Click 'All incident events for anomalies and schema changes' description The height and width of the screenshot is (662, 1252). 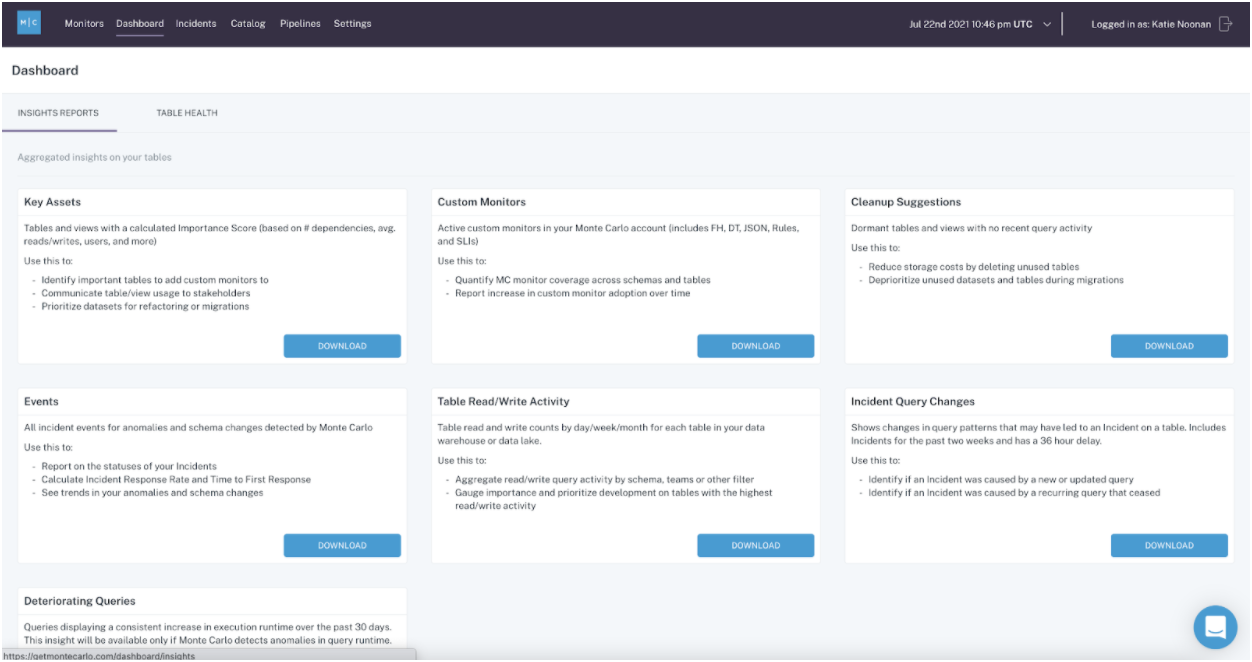(198, 427)
